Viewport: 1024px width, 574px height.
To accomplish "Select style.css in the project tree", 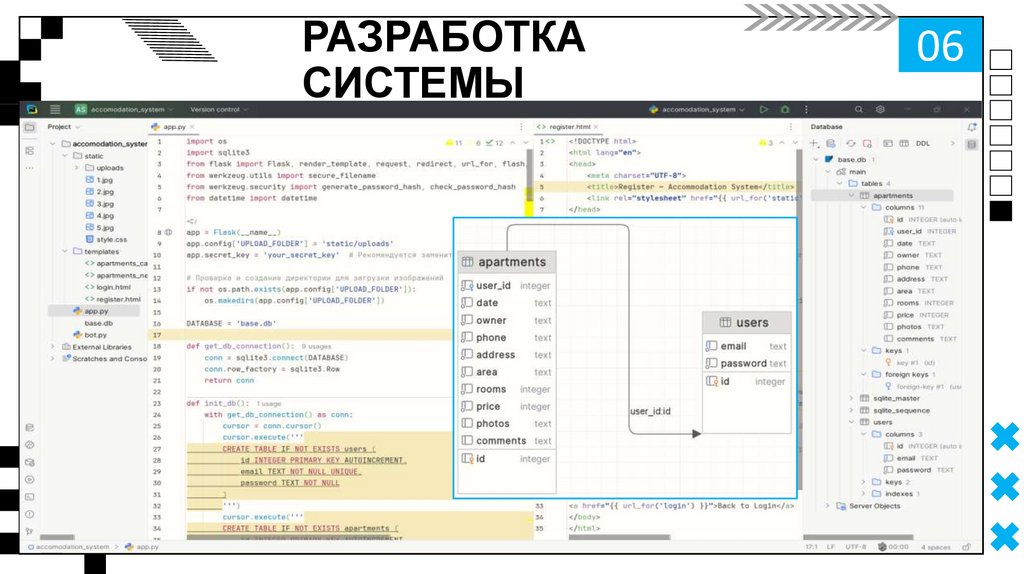I will coord(106,240).
